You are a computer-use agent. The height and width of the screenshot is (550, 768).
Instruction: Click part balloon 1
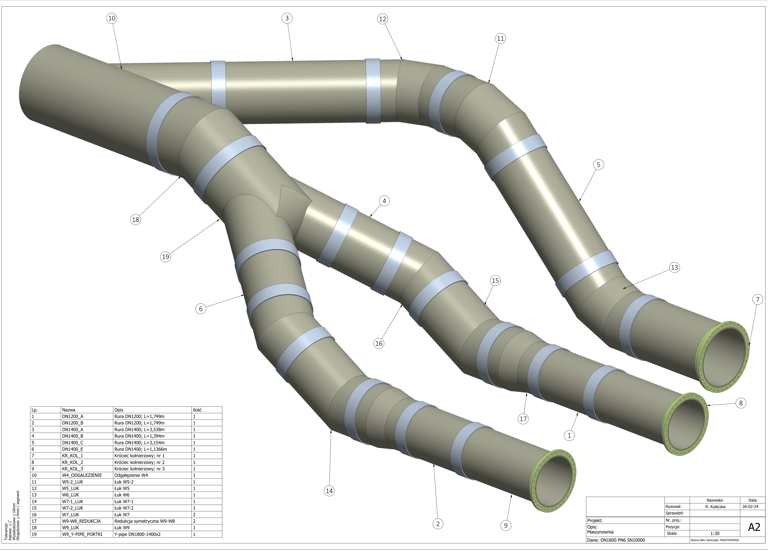click(x=569, y=435)
